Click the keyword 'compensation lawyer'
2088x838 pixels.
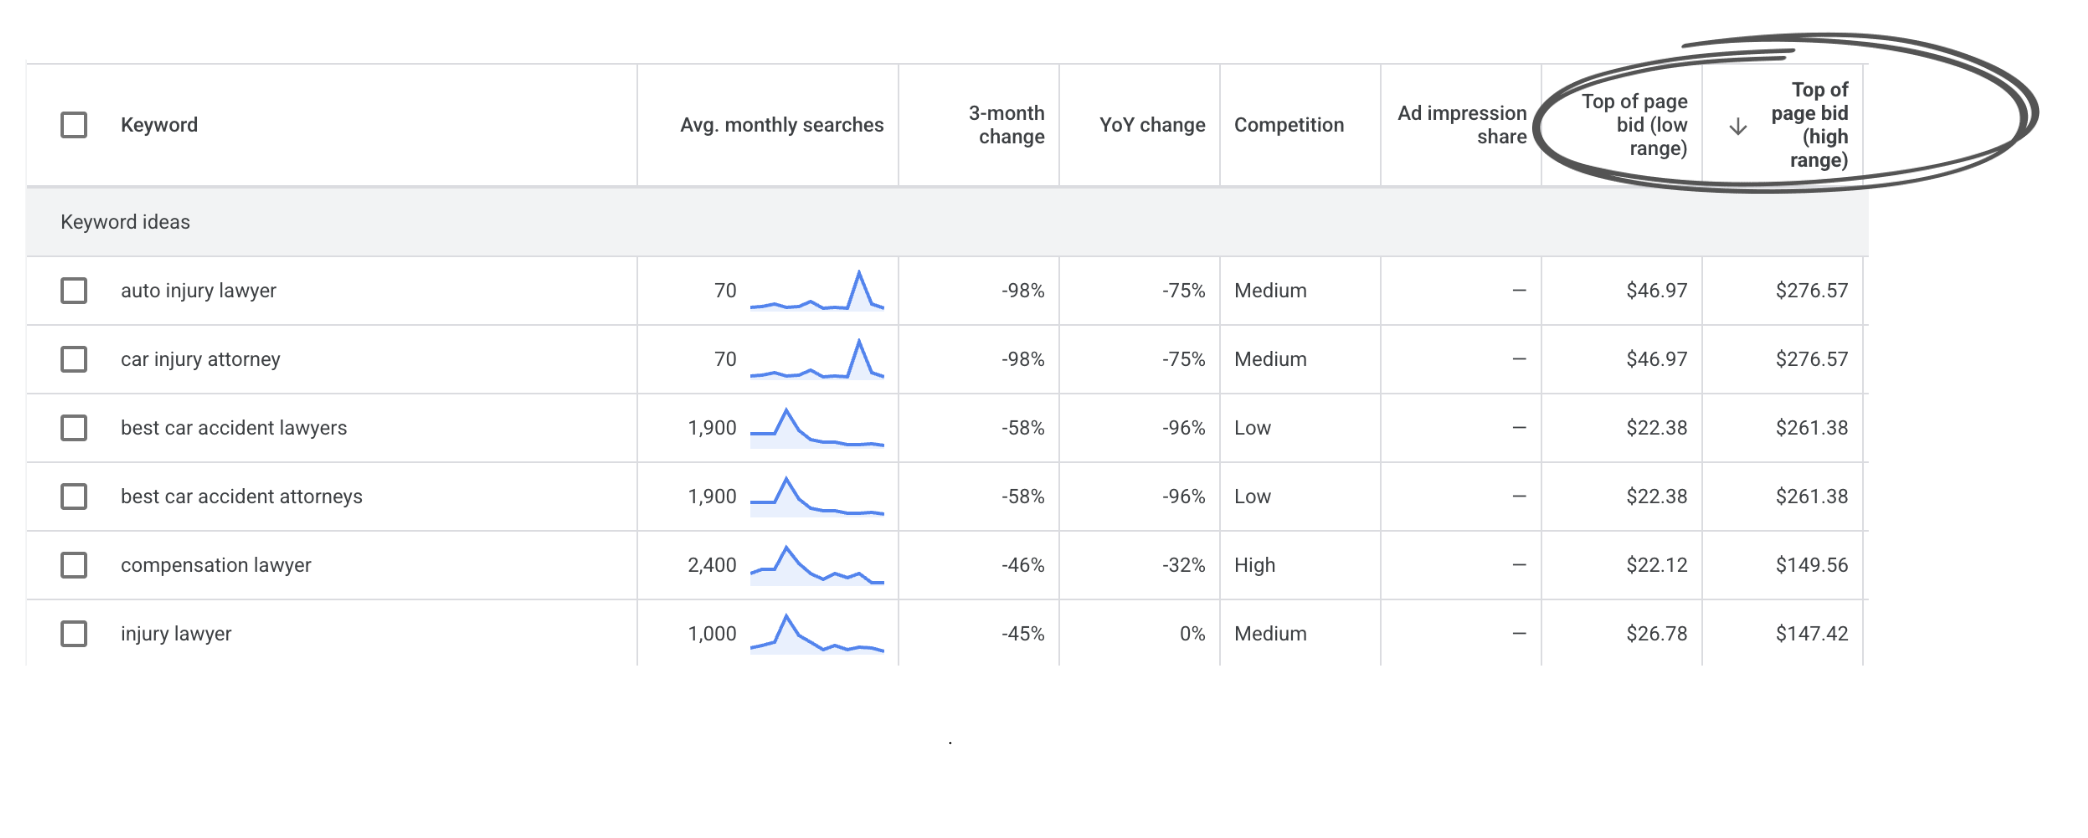coord(216,565)
